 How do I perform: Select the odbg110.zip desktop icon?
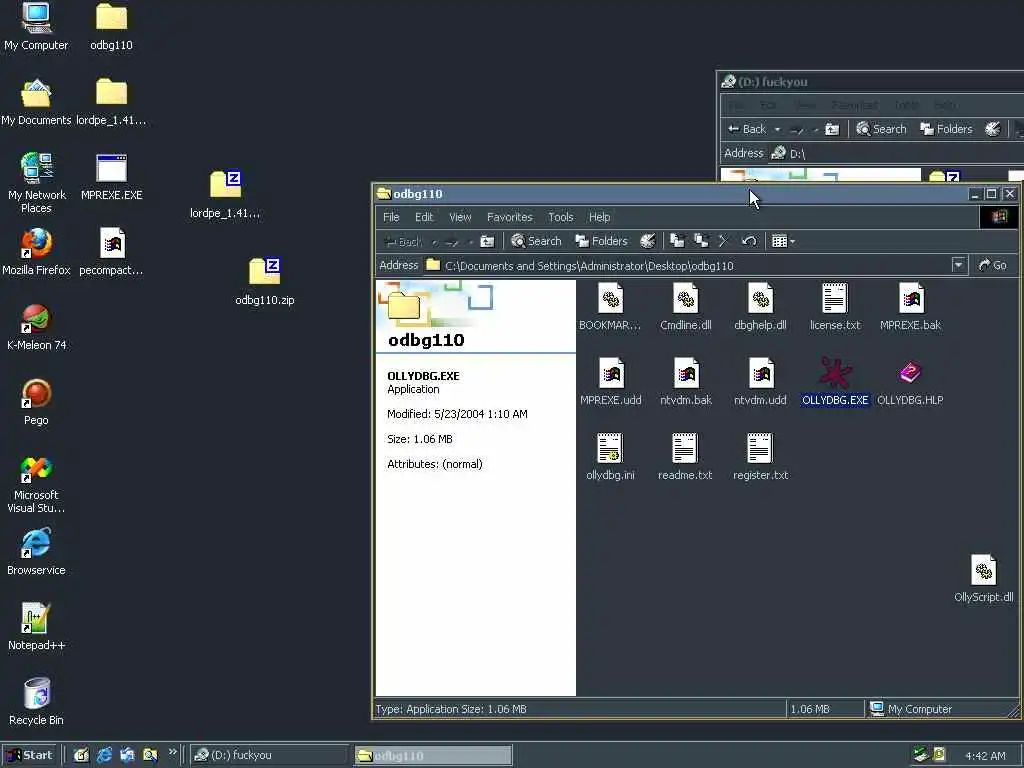(264, 281)
